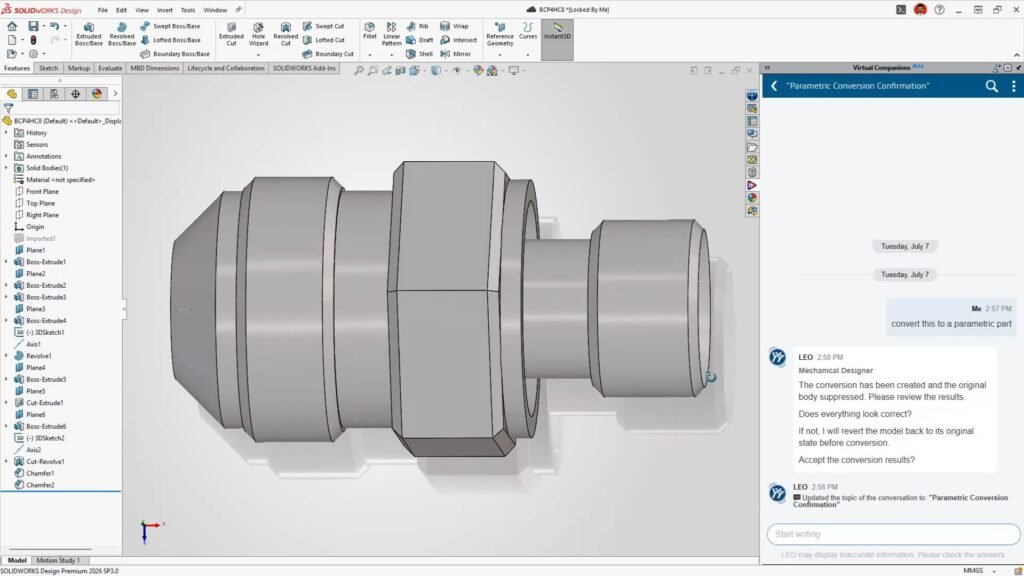Collapse the Virtual Companions panel

click(x=767, y=67)
